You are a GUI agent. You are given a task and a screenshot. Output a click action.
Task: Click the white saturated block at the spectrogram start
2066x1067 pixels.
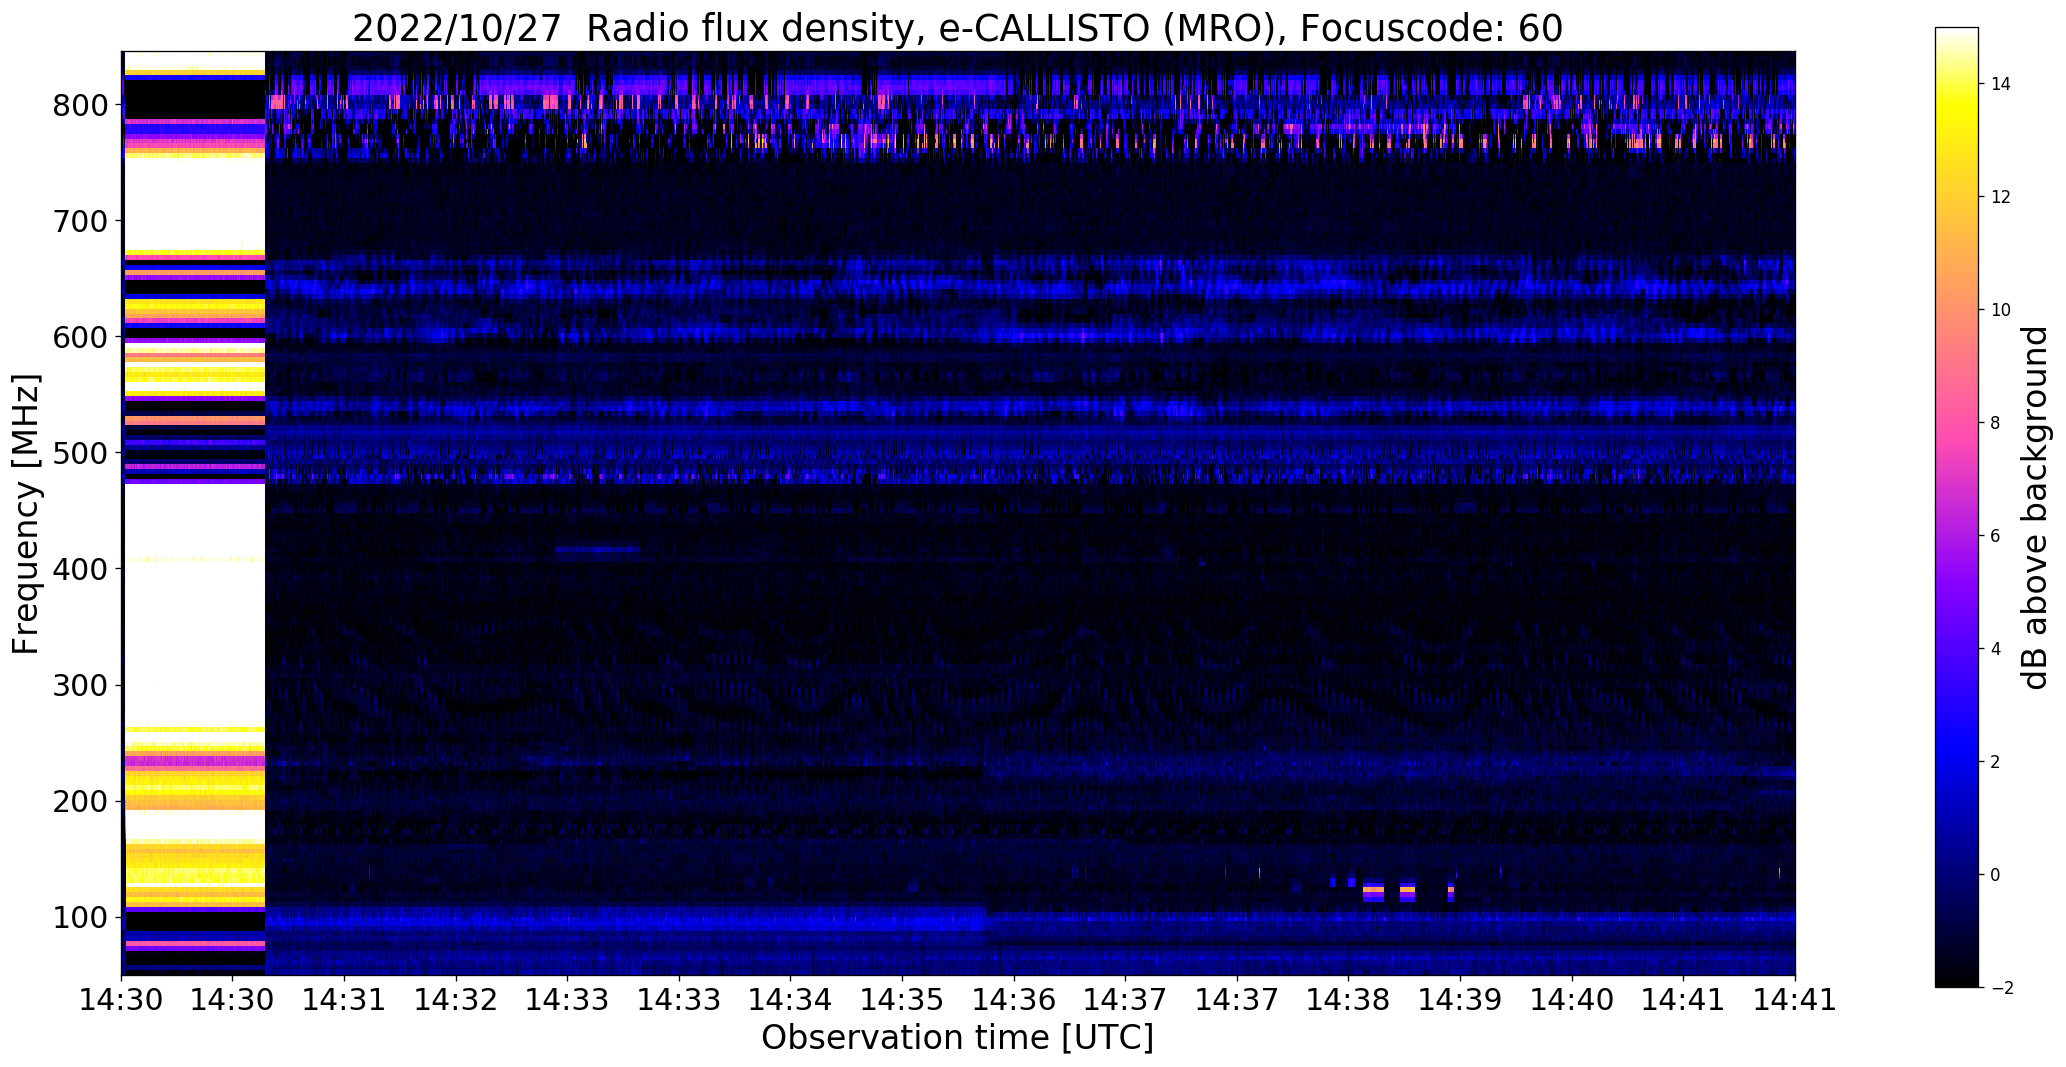coord(194,513)
